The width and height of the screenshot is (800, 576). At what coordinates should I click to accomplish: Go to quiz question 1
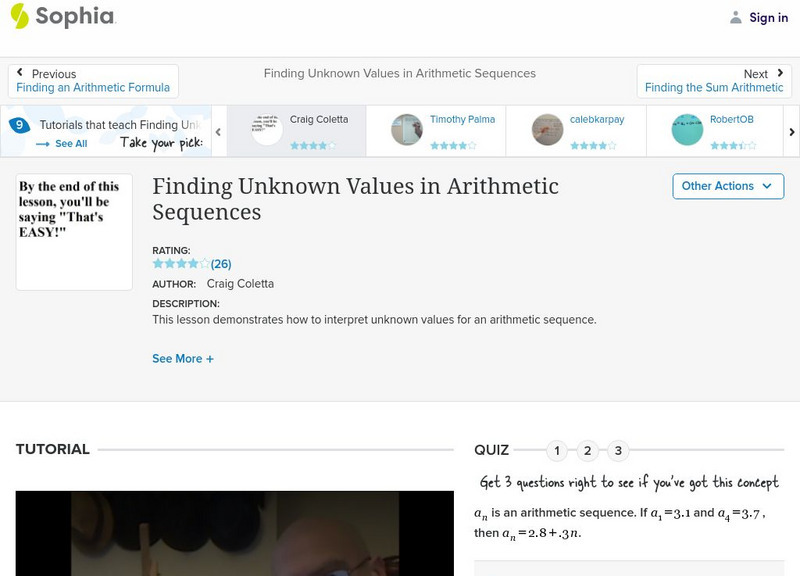[x=557, y=450]
